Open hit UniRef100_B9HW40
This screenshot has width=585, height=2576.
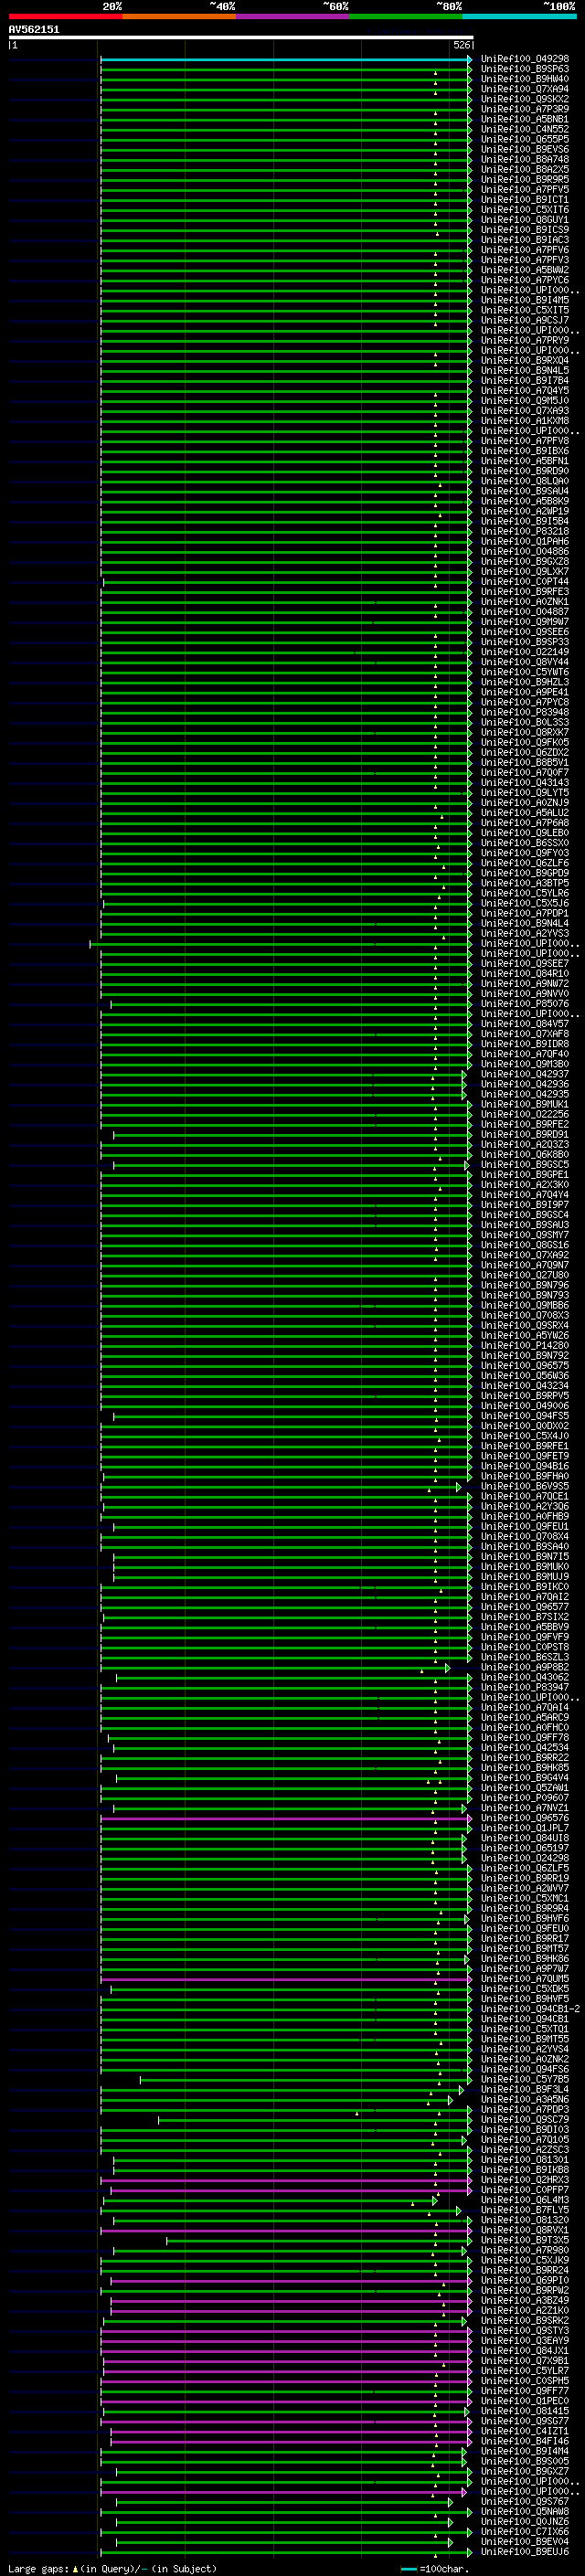tap(525, 79)
